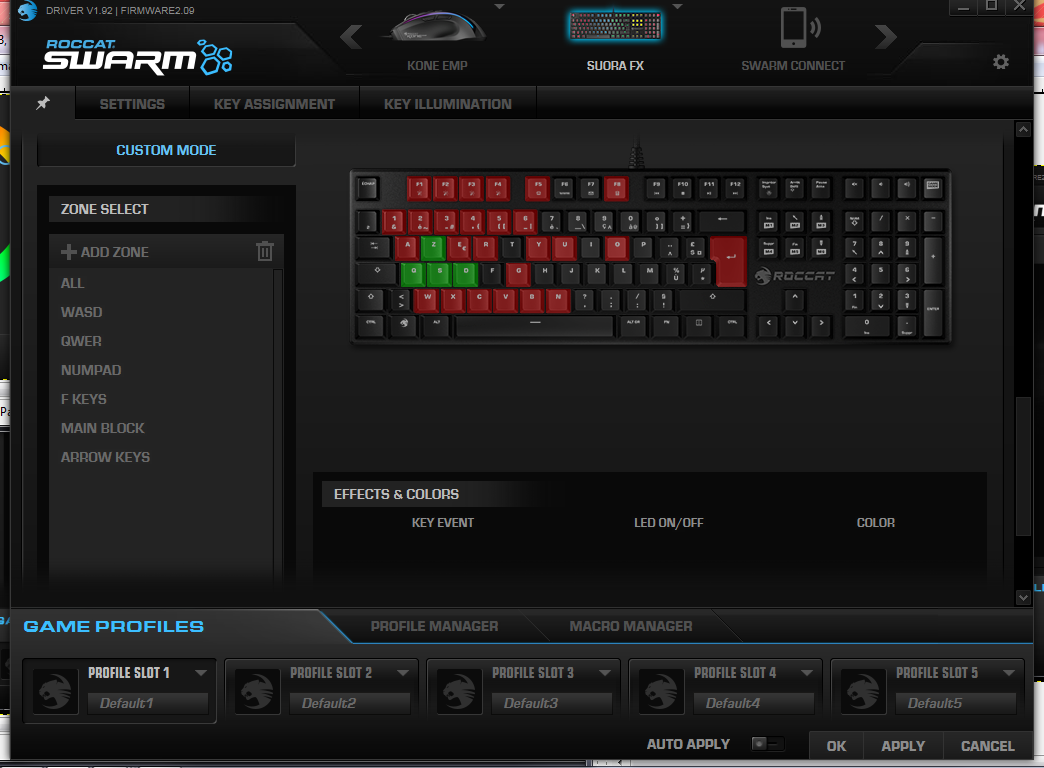Viewport: 1044px width, 768px height.
Task: Click the scroll down arrow of main panel
Action: (1023, 597)
